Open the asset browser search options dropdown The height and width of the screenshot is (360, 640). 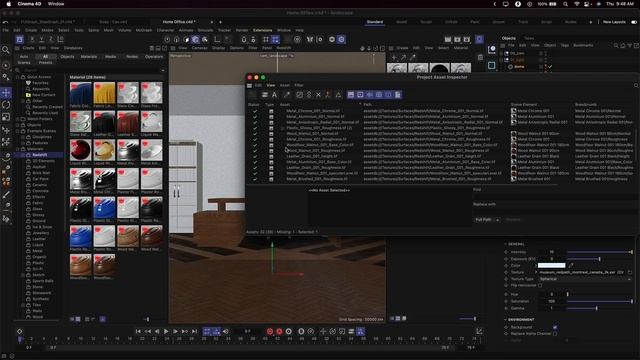[x=163, y=71]
